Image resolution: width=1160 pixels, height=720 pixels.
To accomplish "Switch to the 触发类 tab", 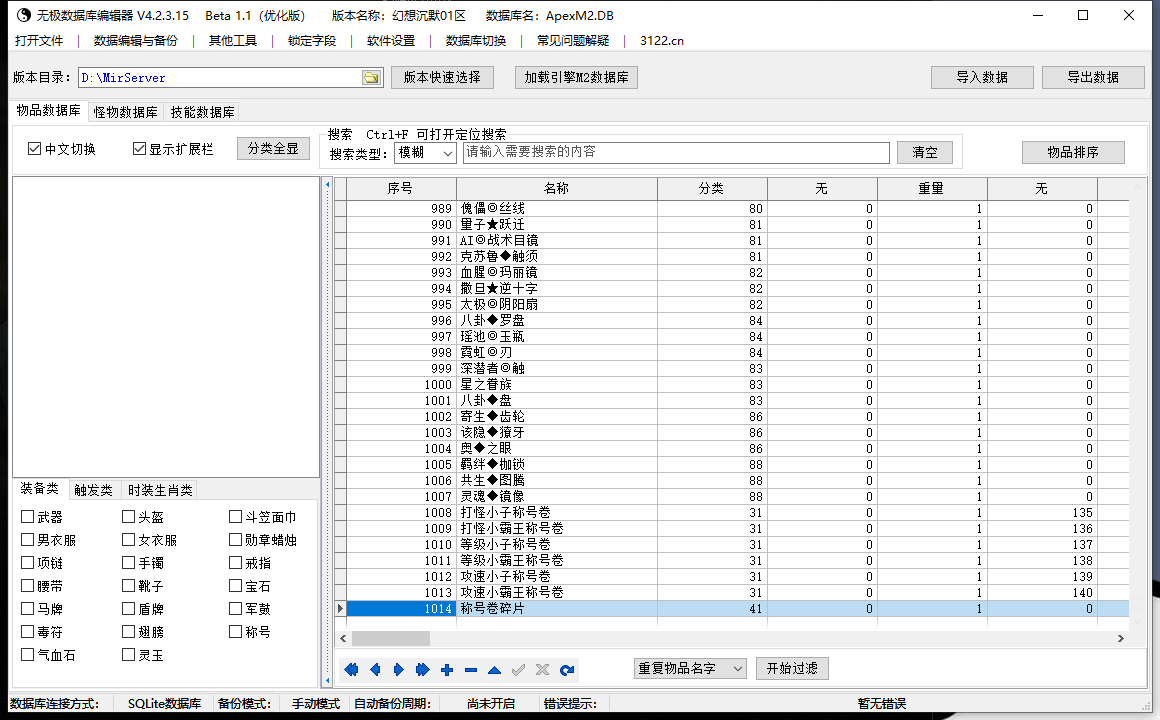I will pos(93,490).
